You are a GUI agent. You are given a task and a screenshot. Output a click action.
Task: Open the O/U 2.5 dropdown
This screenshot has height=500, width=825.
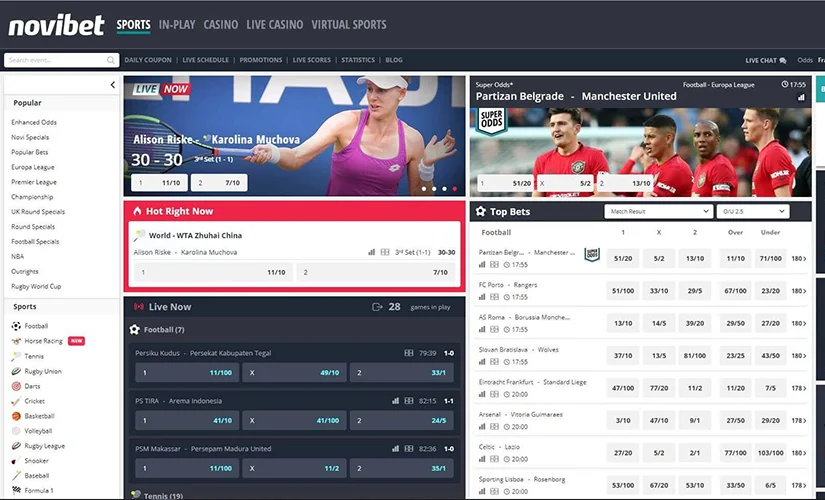tap(753, 212)
